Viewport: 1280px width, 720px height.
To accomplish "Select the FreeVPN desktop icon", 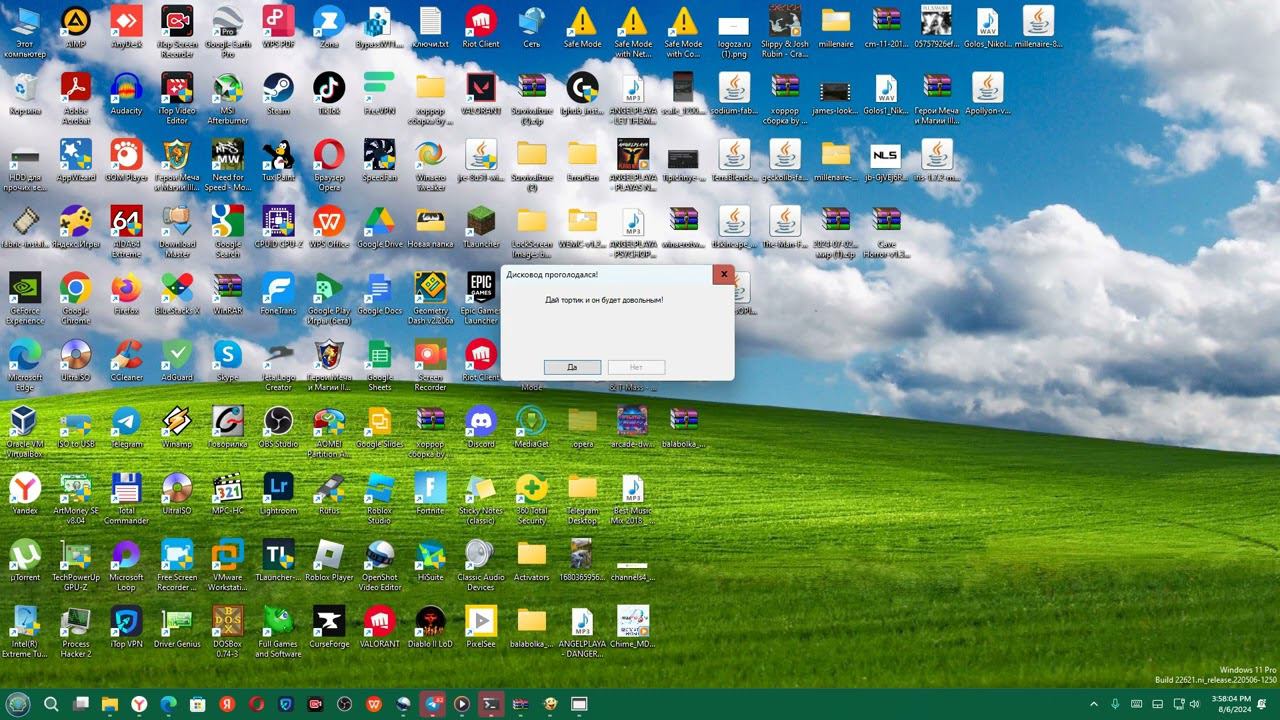I will point(380,94).
